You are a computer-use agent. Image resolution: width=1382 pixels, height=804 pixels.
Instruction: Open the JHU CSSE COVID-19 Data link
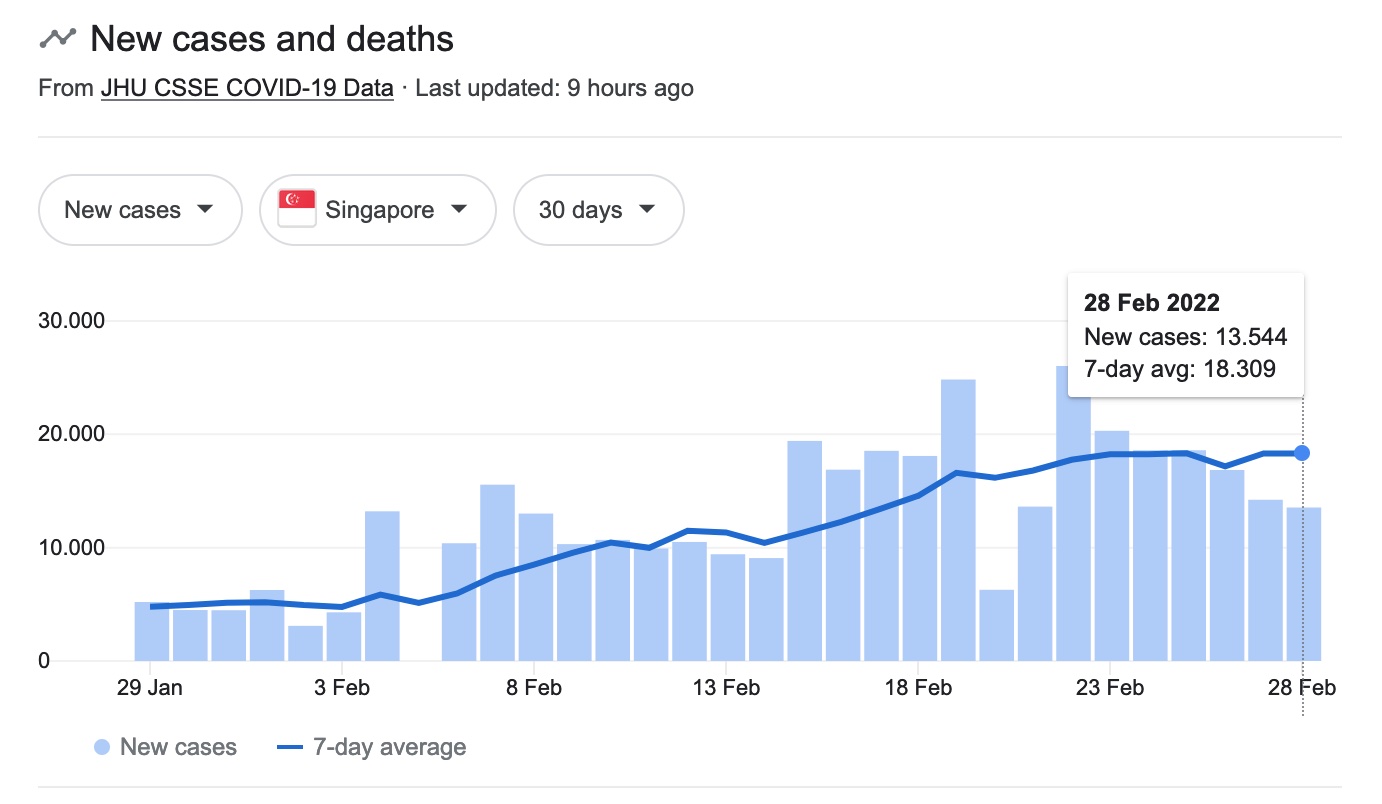click(247, 88)
